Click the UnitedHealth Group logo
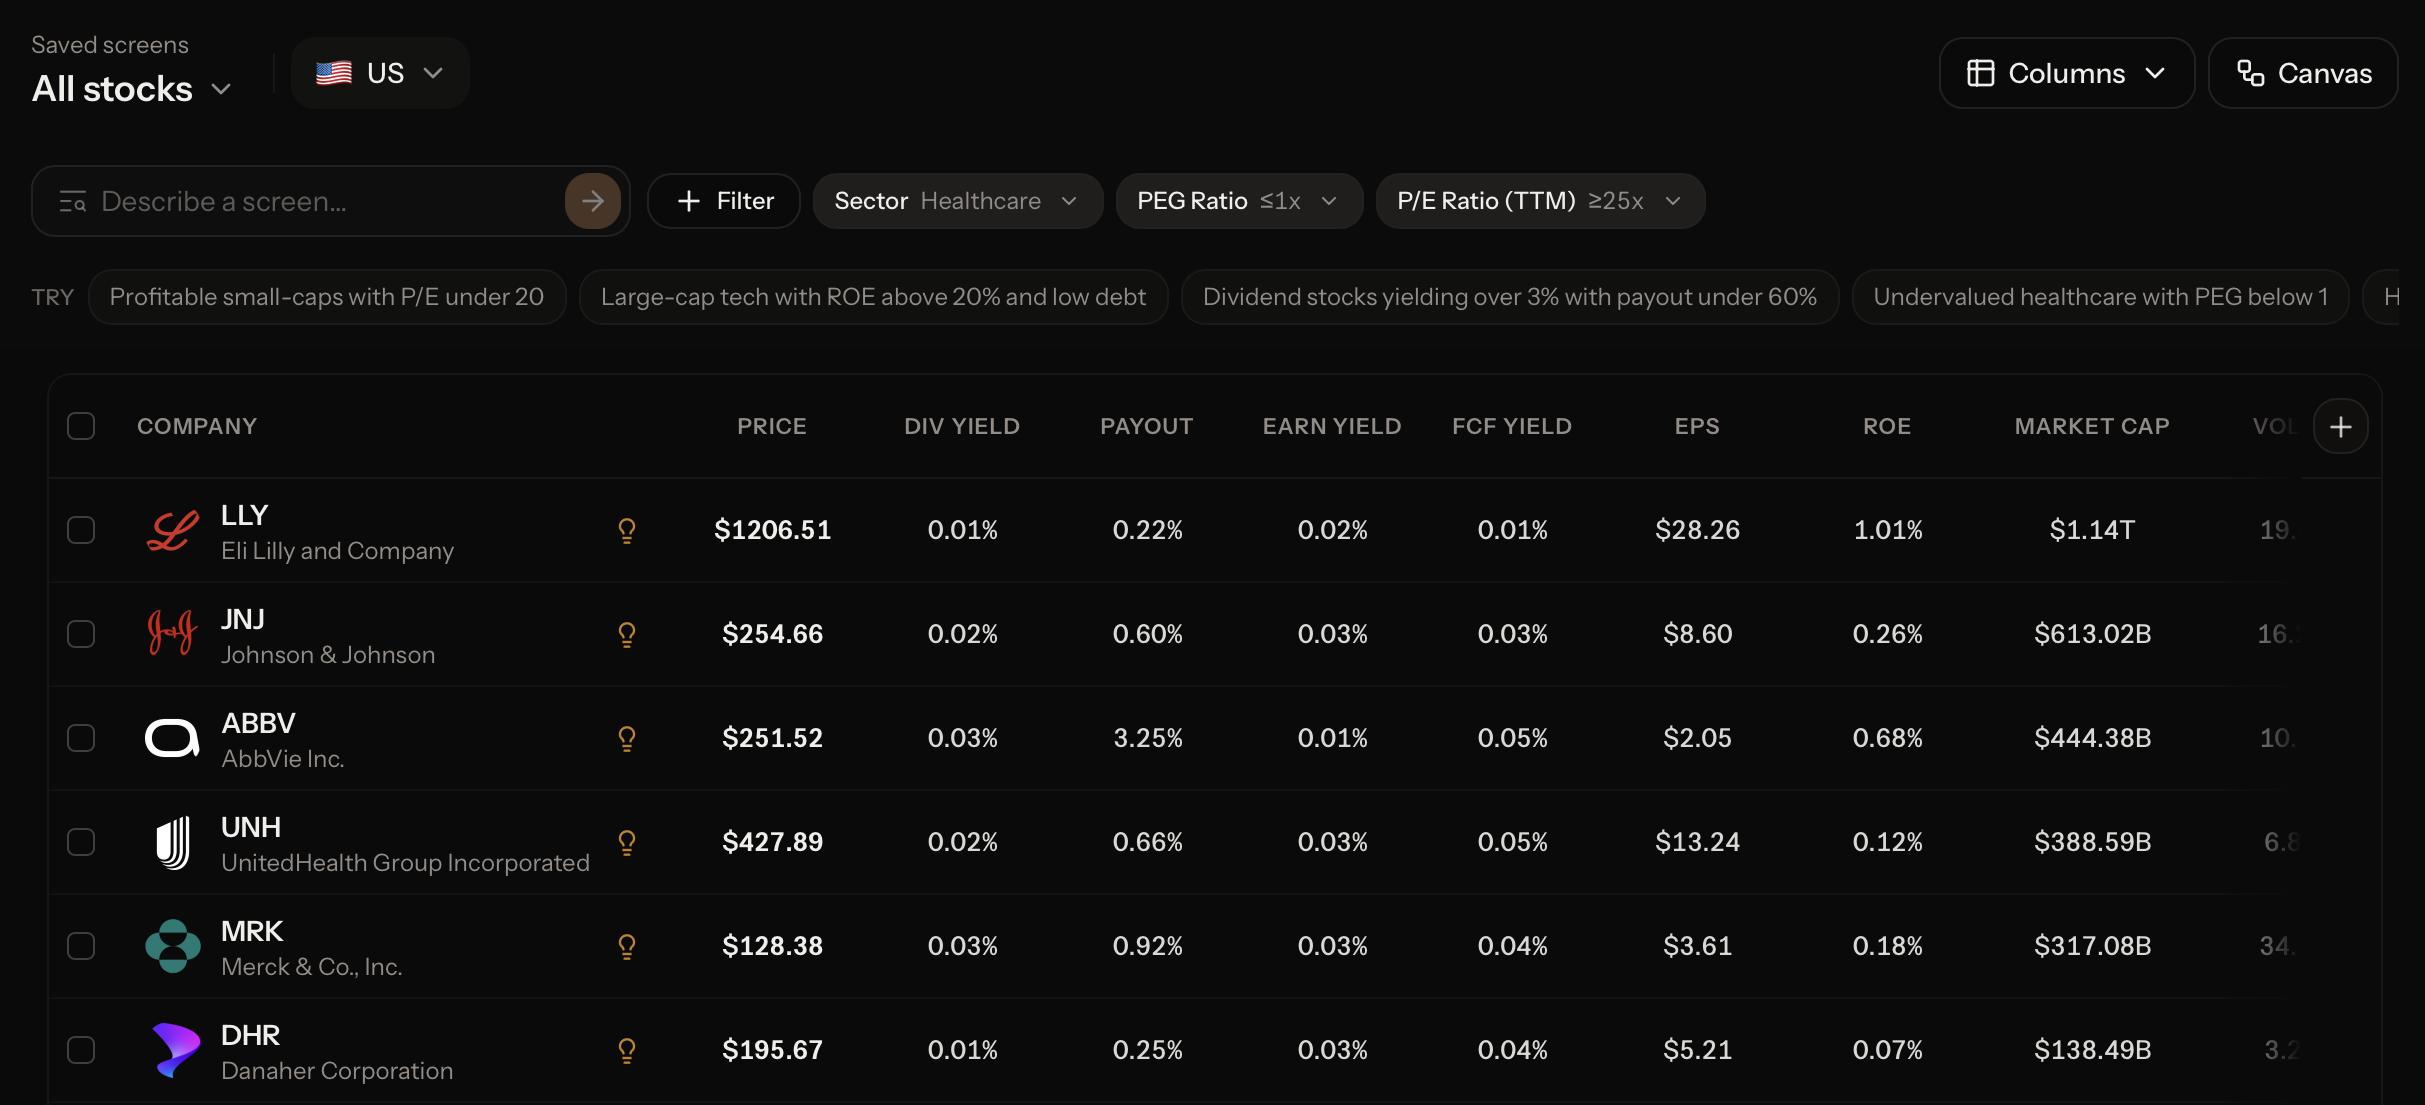The image size is (2425, 1105). pyautogui.click(x=173, y=842)
